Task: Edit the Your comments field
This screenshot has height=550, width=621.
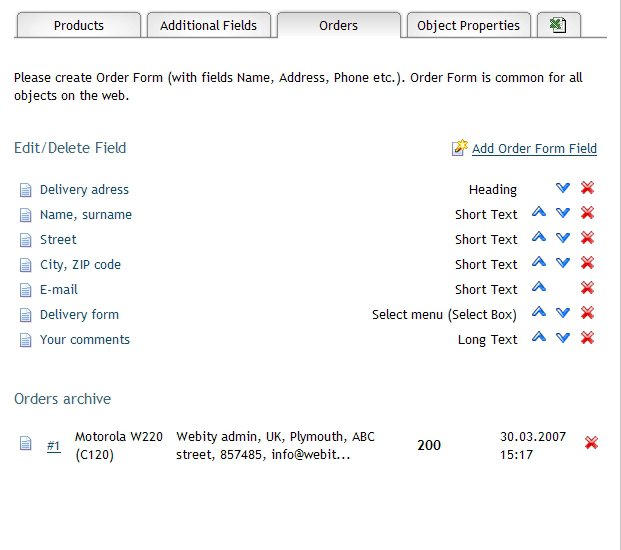Action: 85,340
